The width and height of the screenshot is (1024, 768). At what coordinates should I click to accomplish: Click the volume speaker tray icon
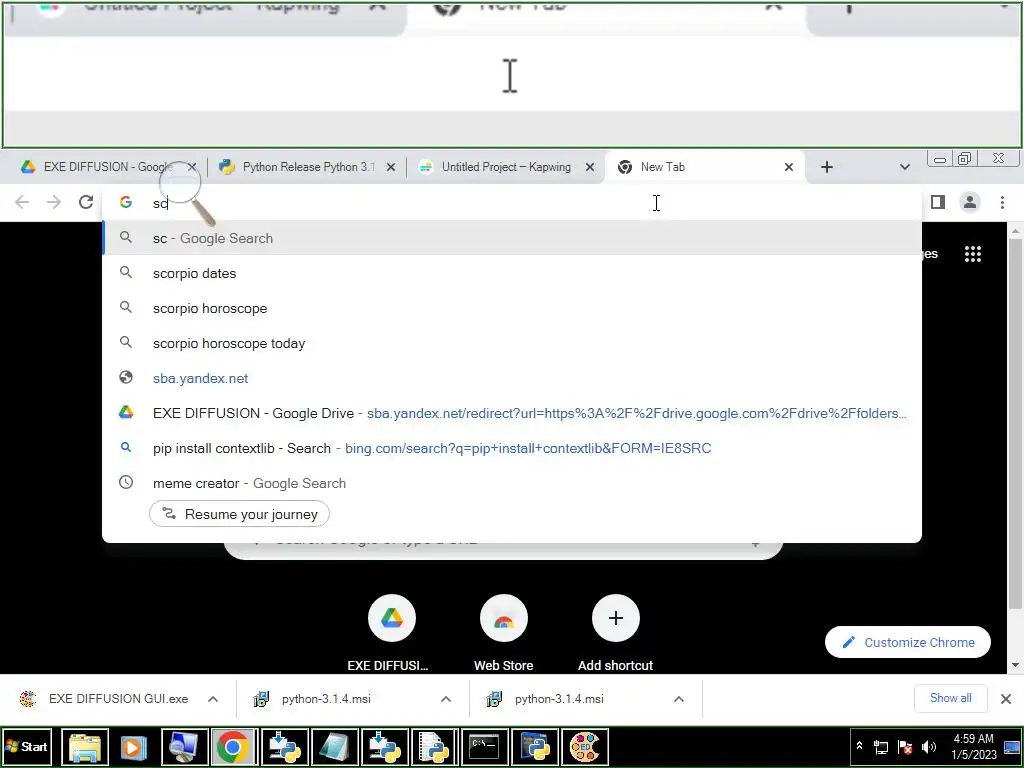tap(929, 747)
